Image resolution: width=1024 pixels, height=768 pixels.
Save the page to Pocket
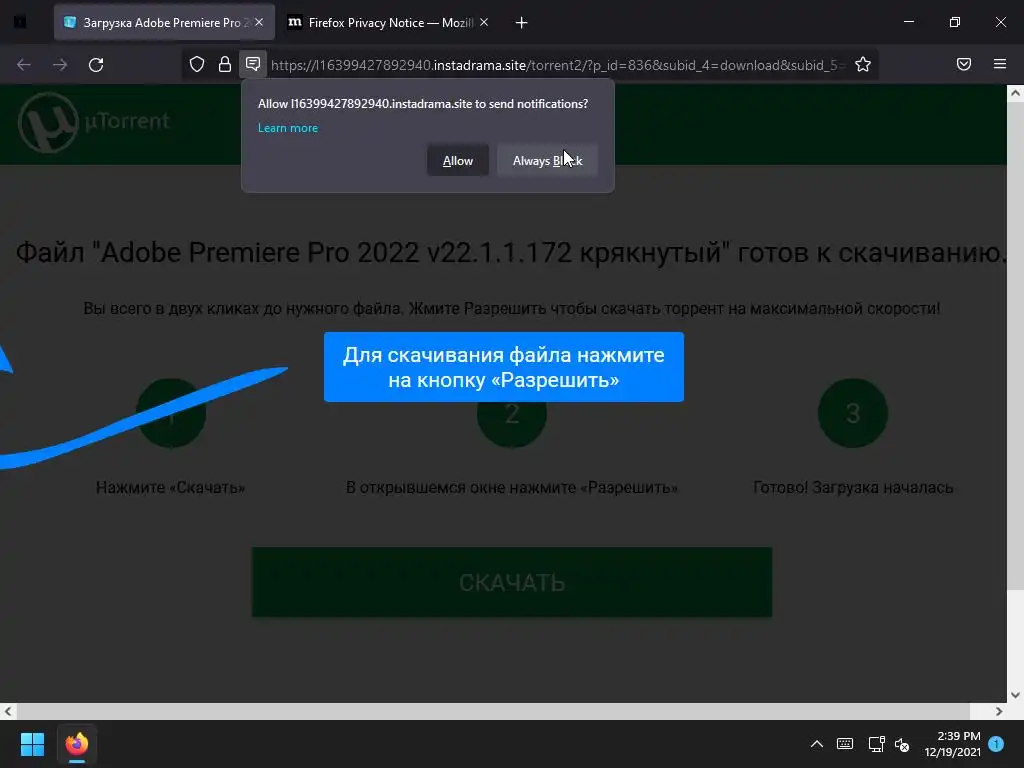coord(964,64)
